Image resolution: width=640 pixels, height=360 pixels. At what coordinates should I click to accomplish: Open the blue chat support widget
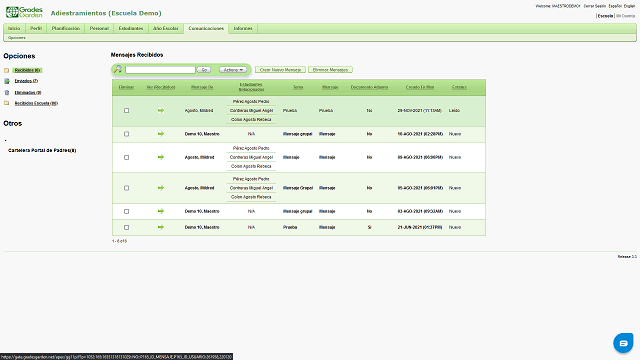tap(623, 343)
